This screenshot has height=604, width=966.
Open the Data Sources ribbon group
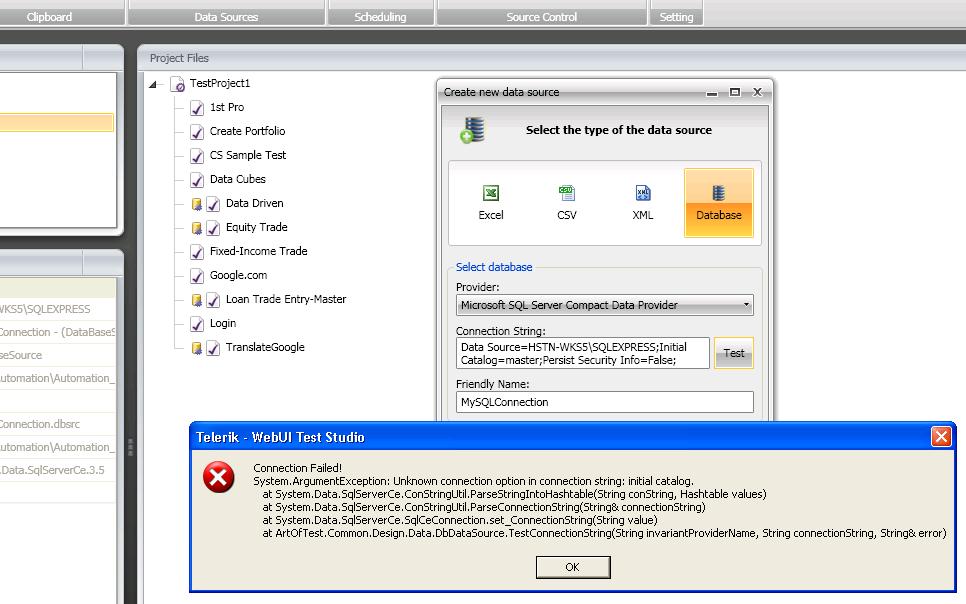(226, 17)
